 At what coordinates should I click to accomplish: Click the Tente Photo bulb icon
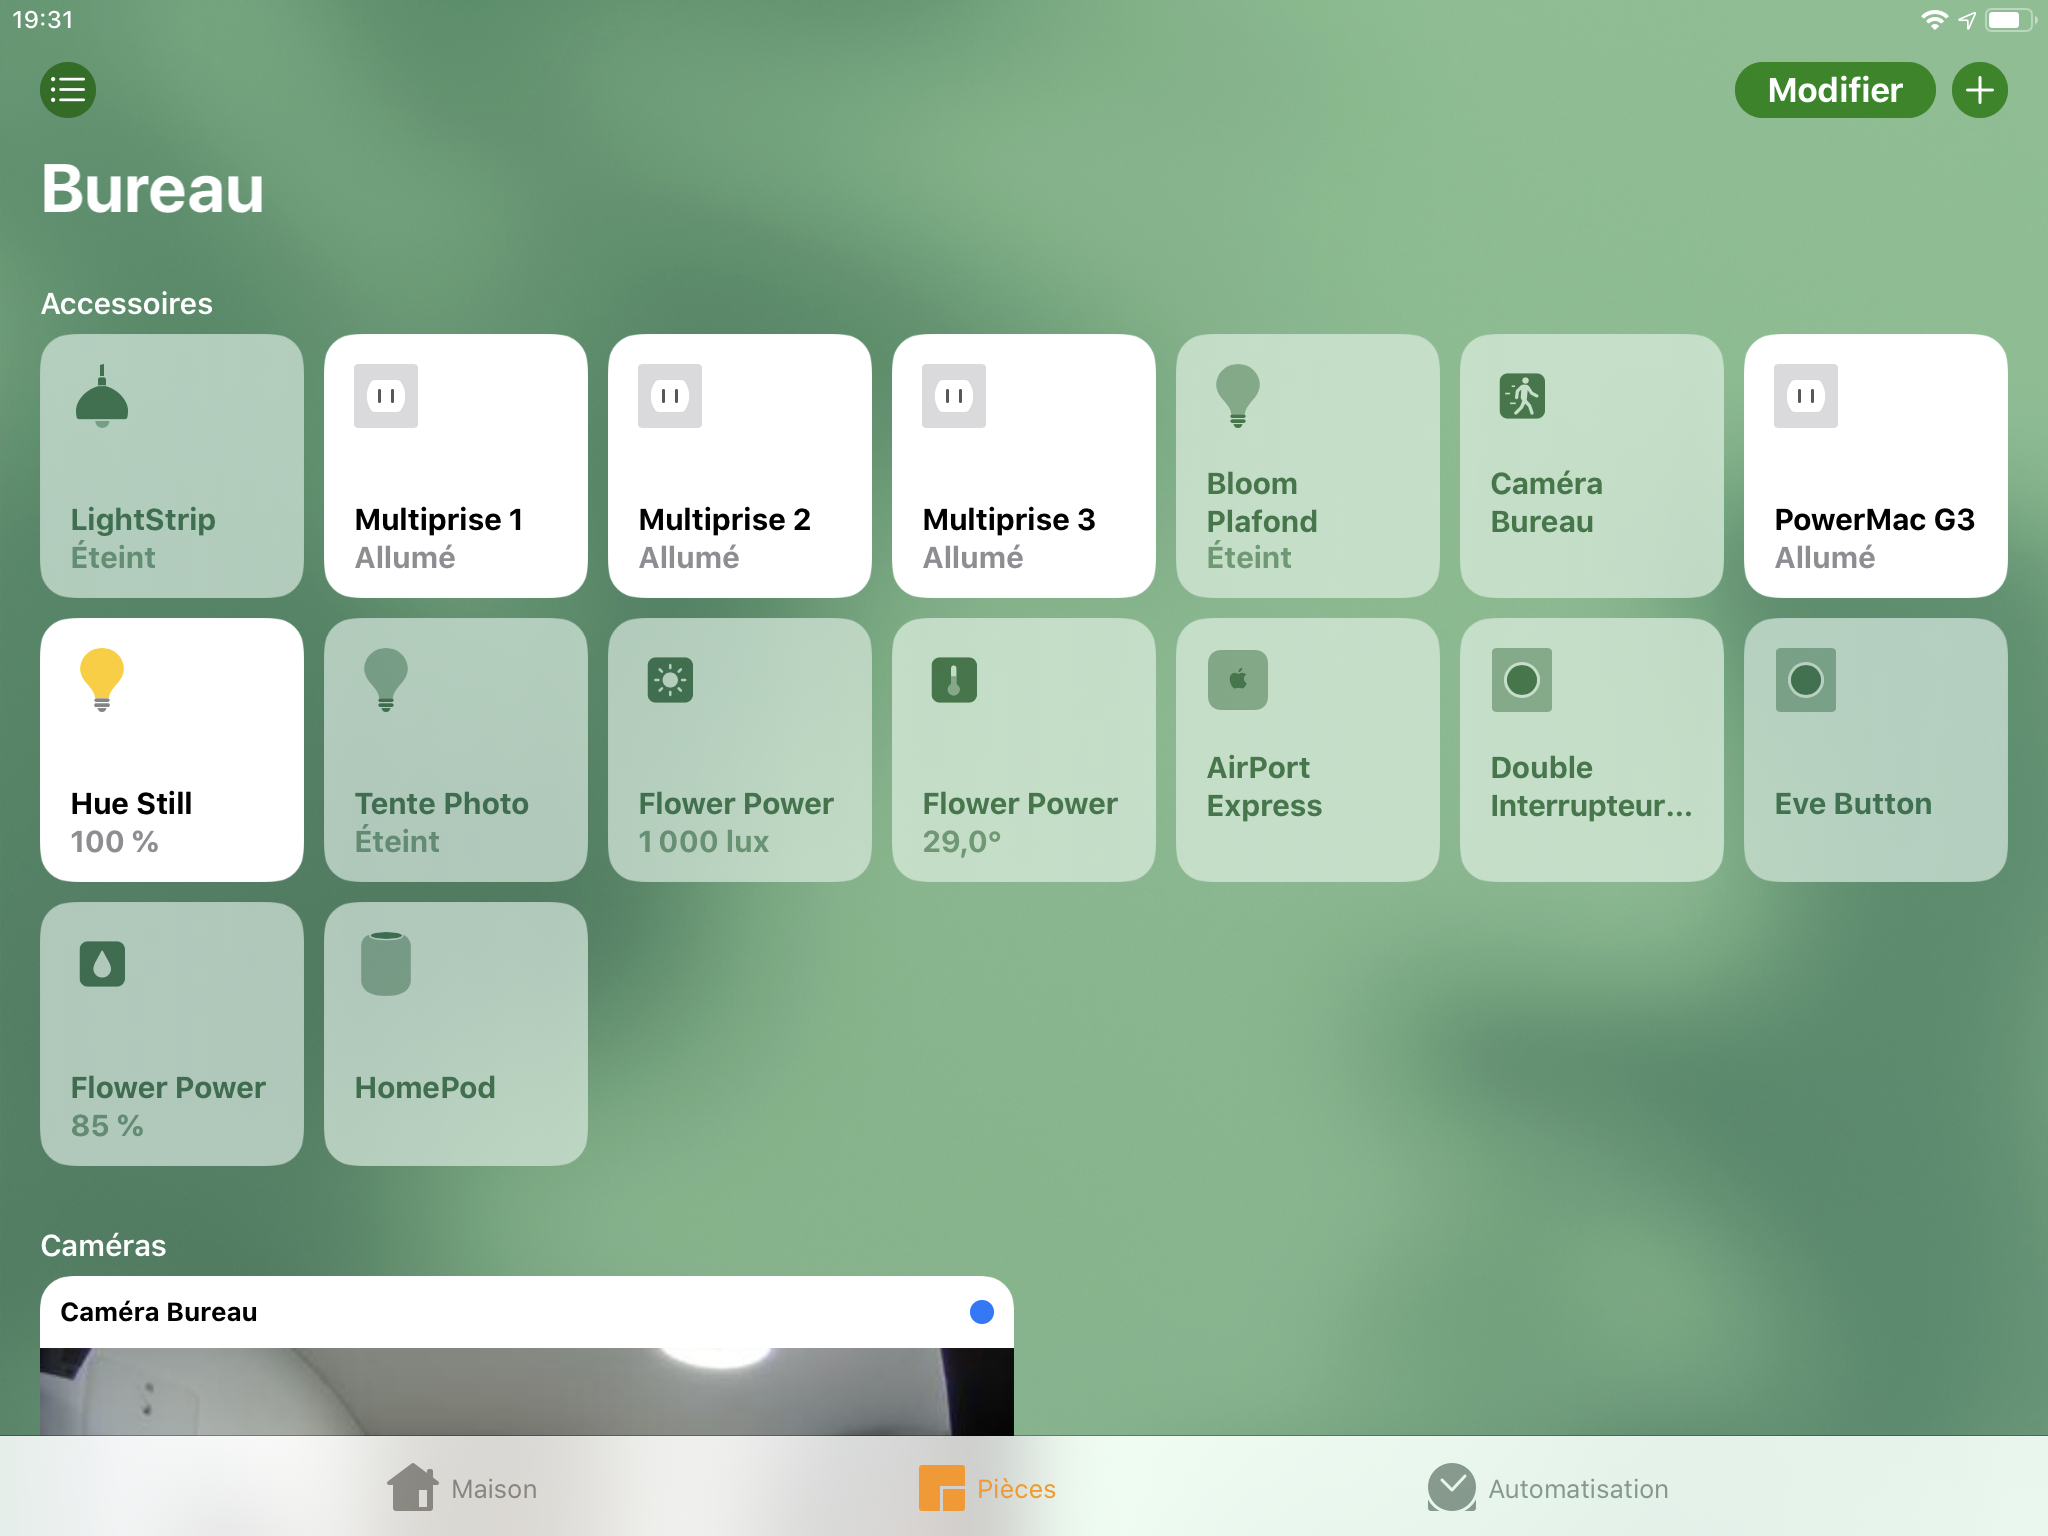point(386,680)
